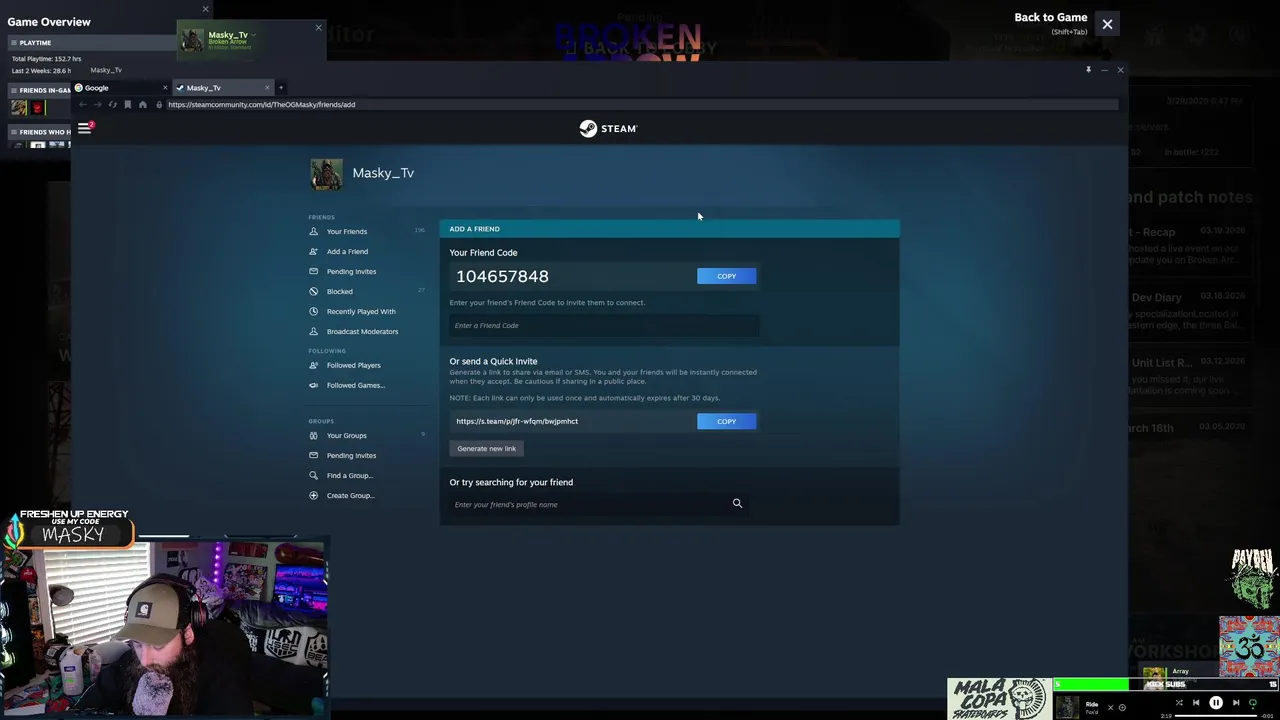Click Generate new link button

click(487, 448)
